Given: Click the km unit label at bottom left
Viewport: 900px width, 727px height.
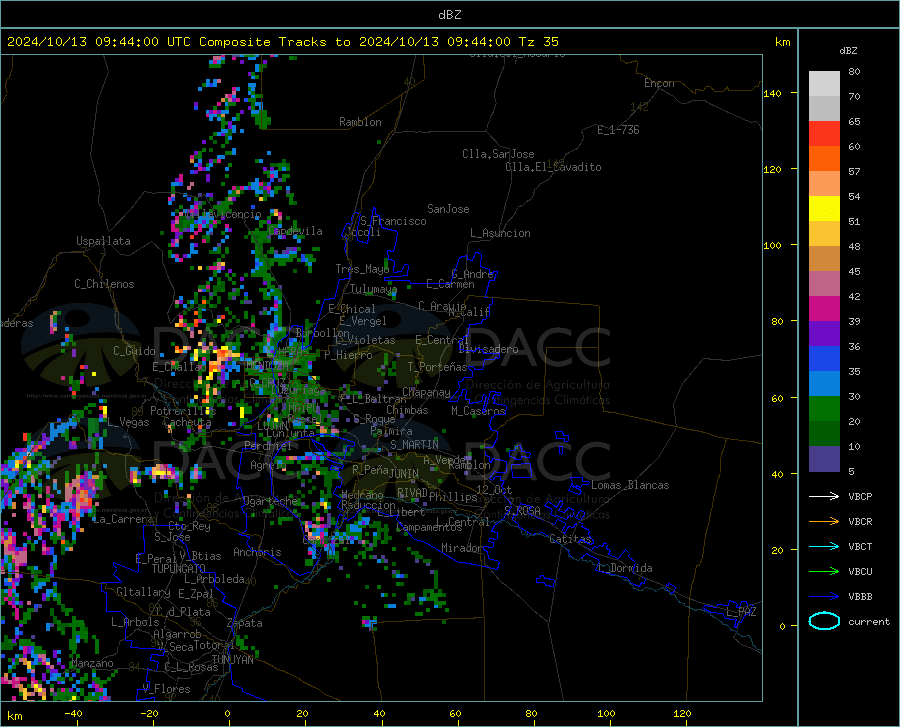Looking at the screenshot, I should (x=14, y=716).
